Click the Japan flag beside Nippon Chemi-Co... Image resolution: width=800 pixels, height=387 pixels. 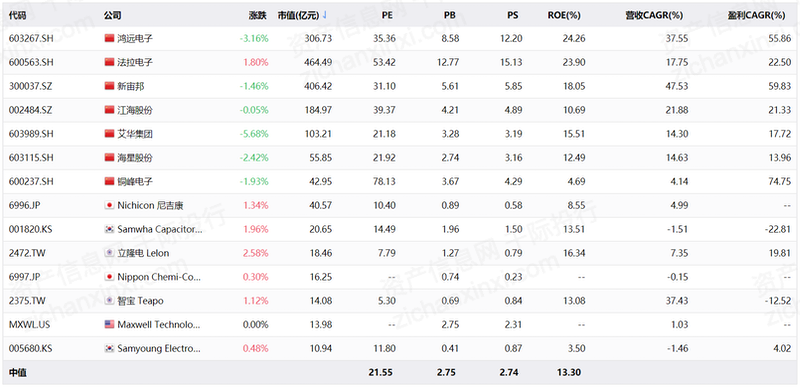(109, 277)
